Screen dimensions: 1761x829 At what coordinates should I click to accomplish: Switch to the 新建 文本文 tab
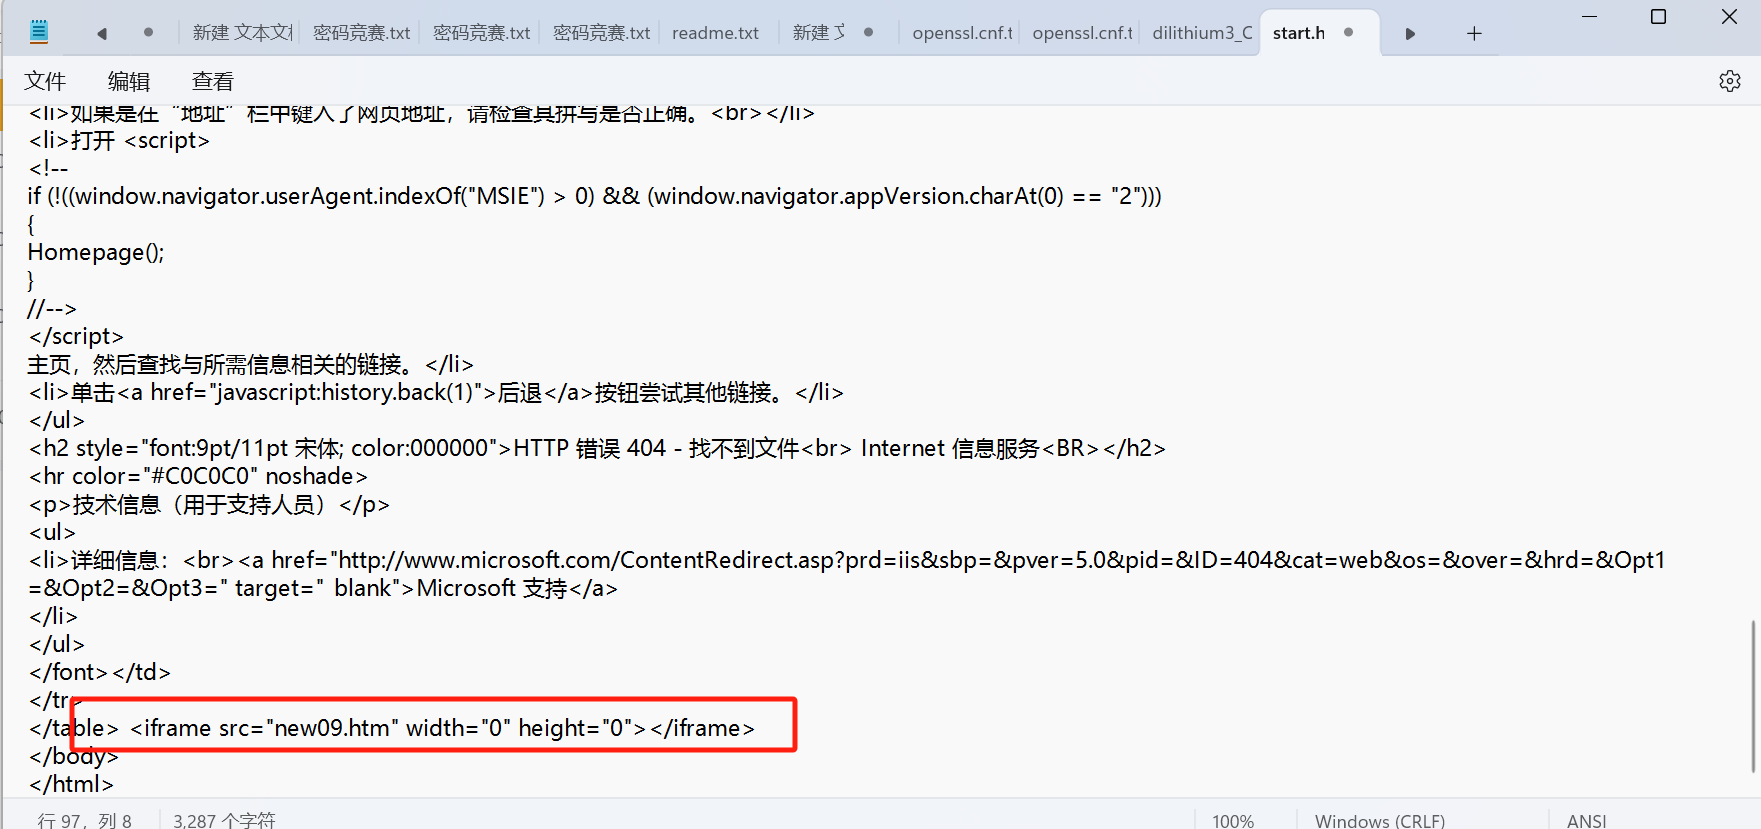tap(242, 33)
